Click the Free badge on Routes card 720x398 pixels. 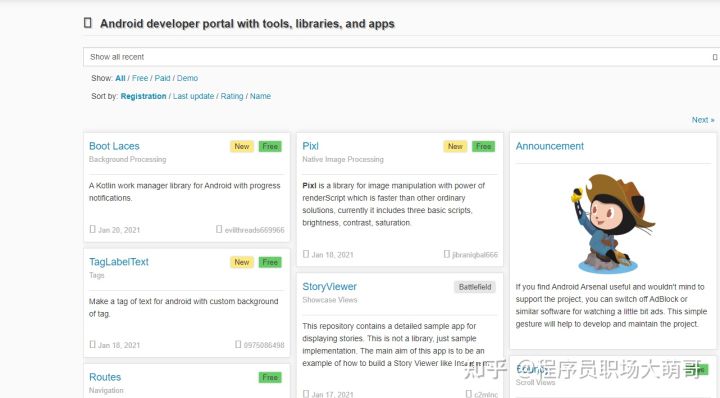[270, 377]
